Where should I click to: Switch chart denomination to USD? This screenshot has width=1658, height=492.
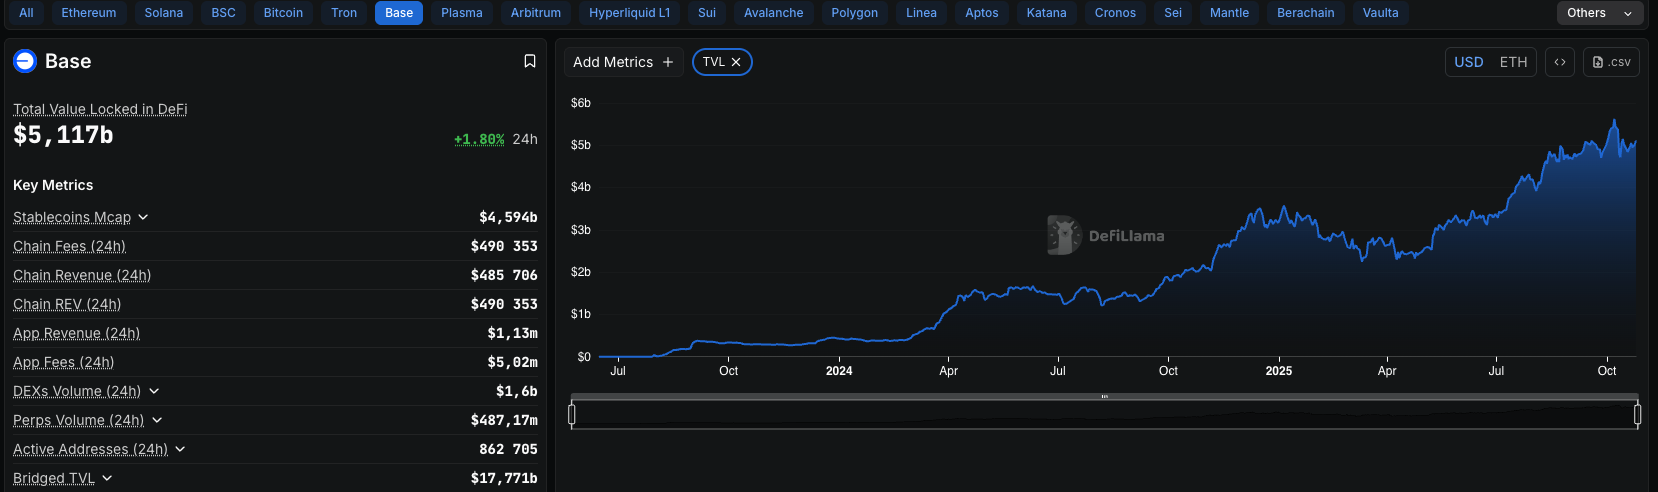click(1468, 62)
